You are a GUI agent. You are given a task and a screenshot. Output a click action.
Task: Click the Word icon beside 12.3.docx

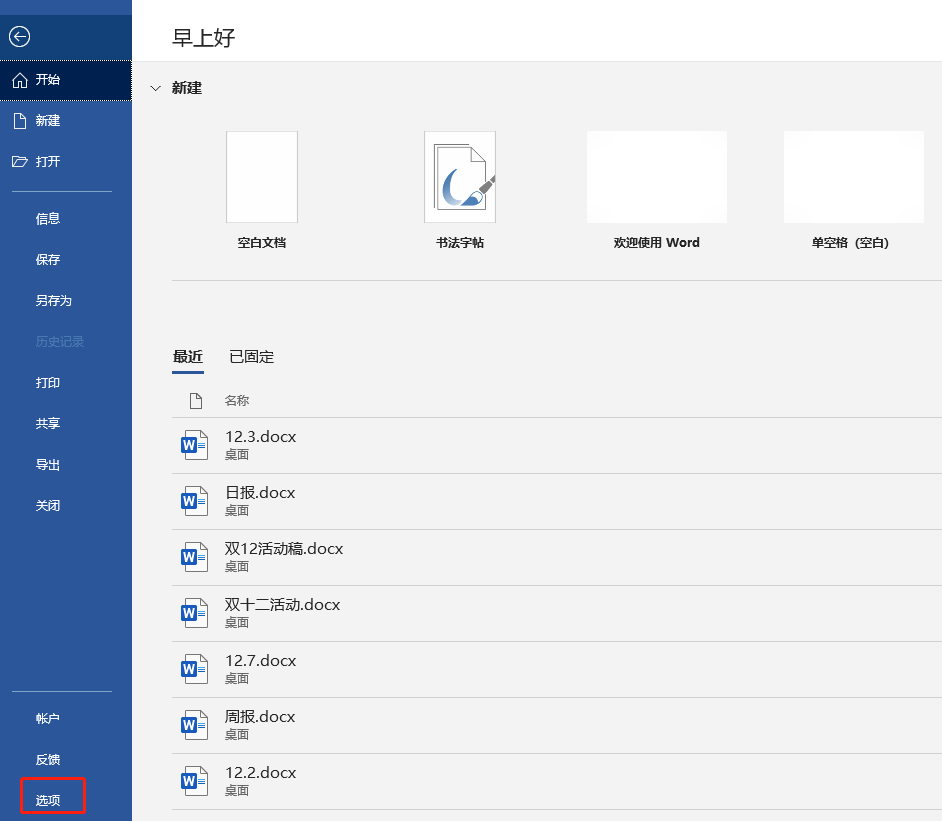point(195,445)
